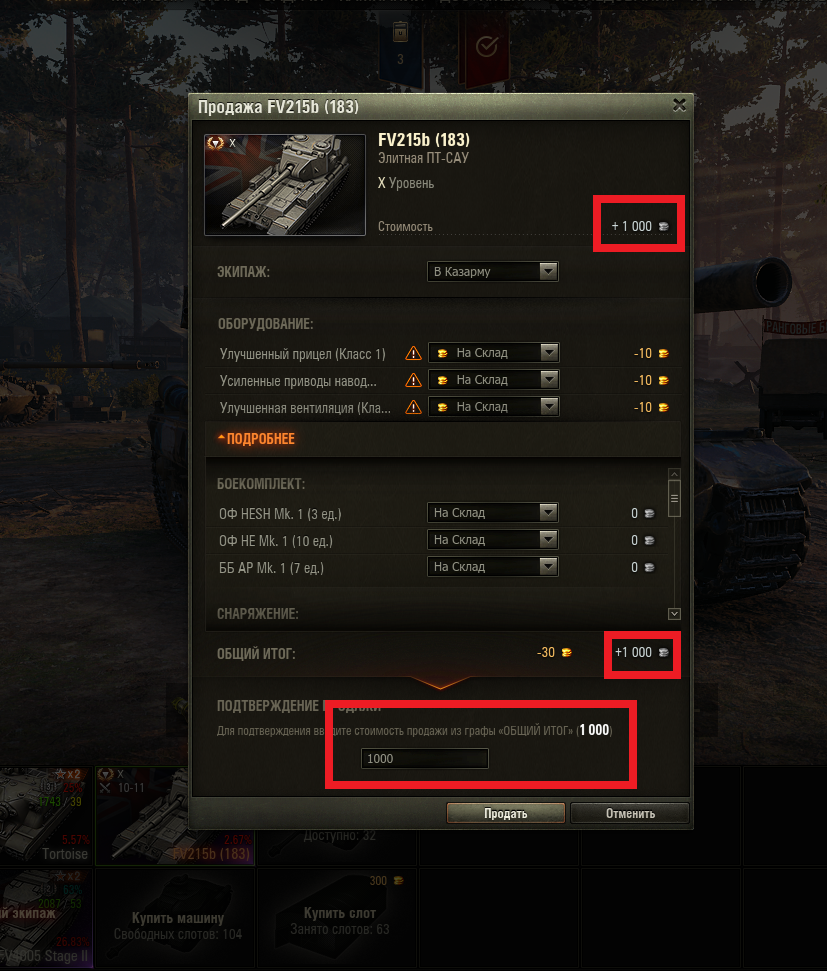
Task: Click warning icon beside Улучшенный прицел
Action: [413, 353]
